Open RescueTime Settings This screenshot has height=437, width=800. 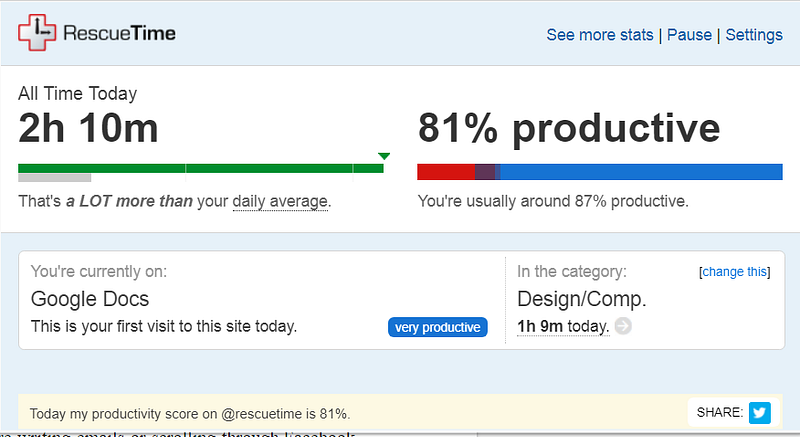pyautogui.click(x=754, y=35)
